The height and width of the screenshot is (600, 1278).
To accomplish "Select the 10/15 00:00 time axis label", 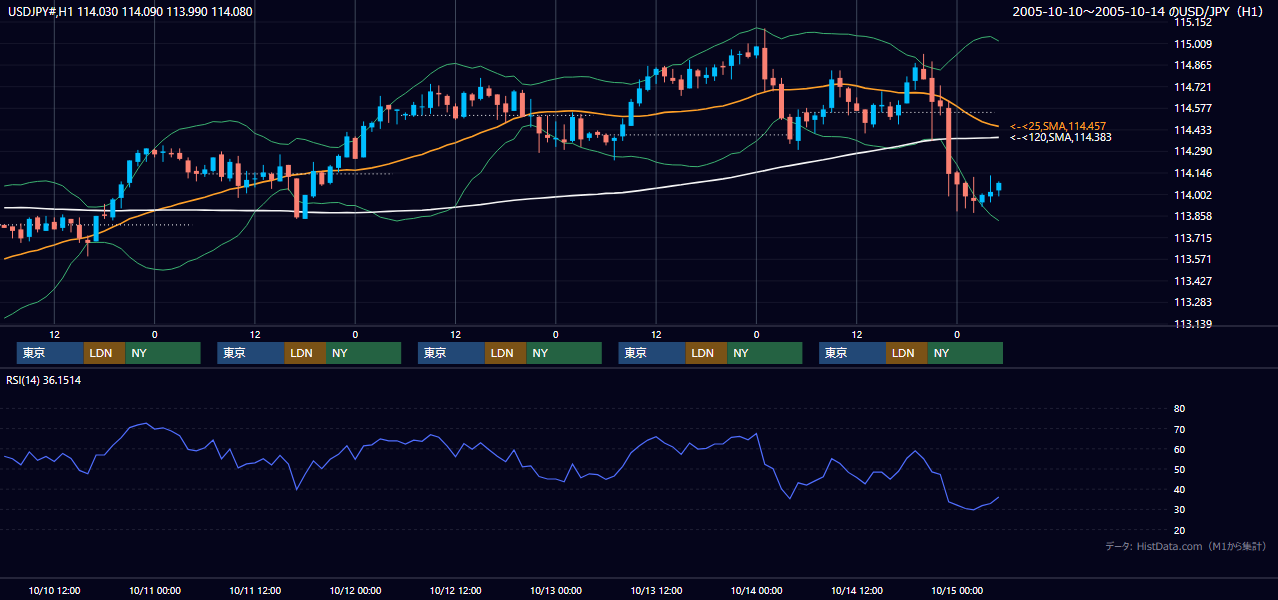I will pos(957,590).
